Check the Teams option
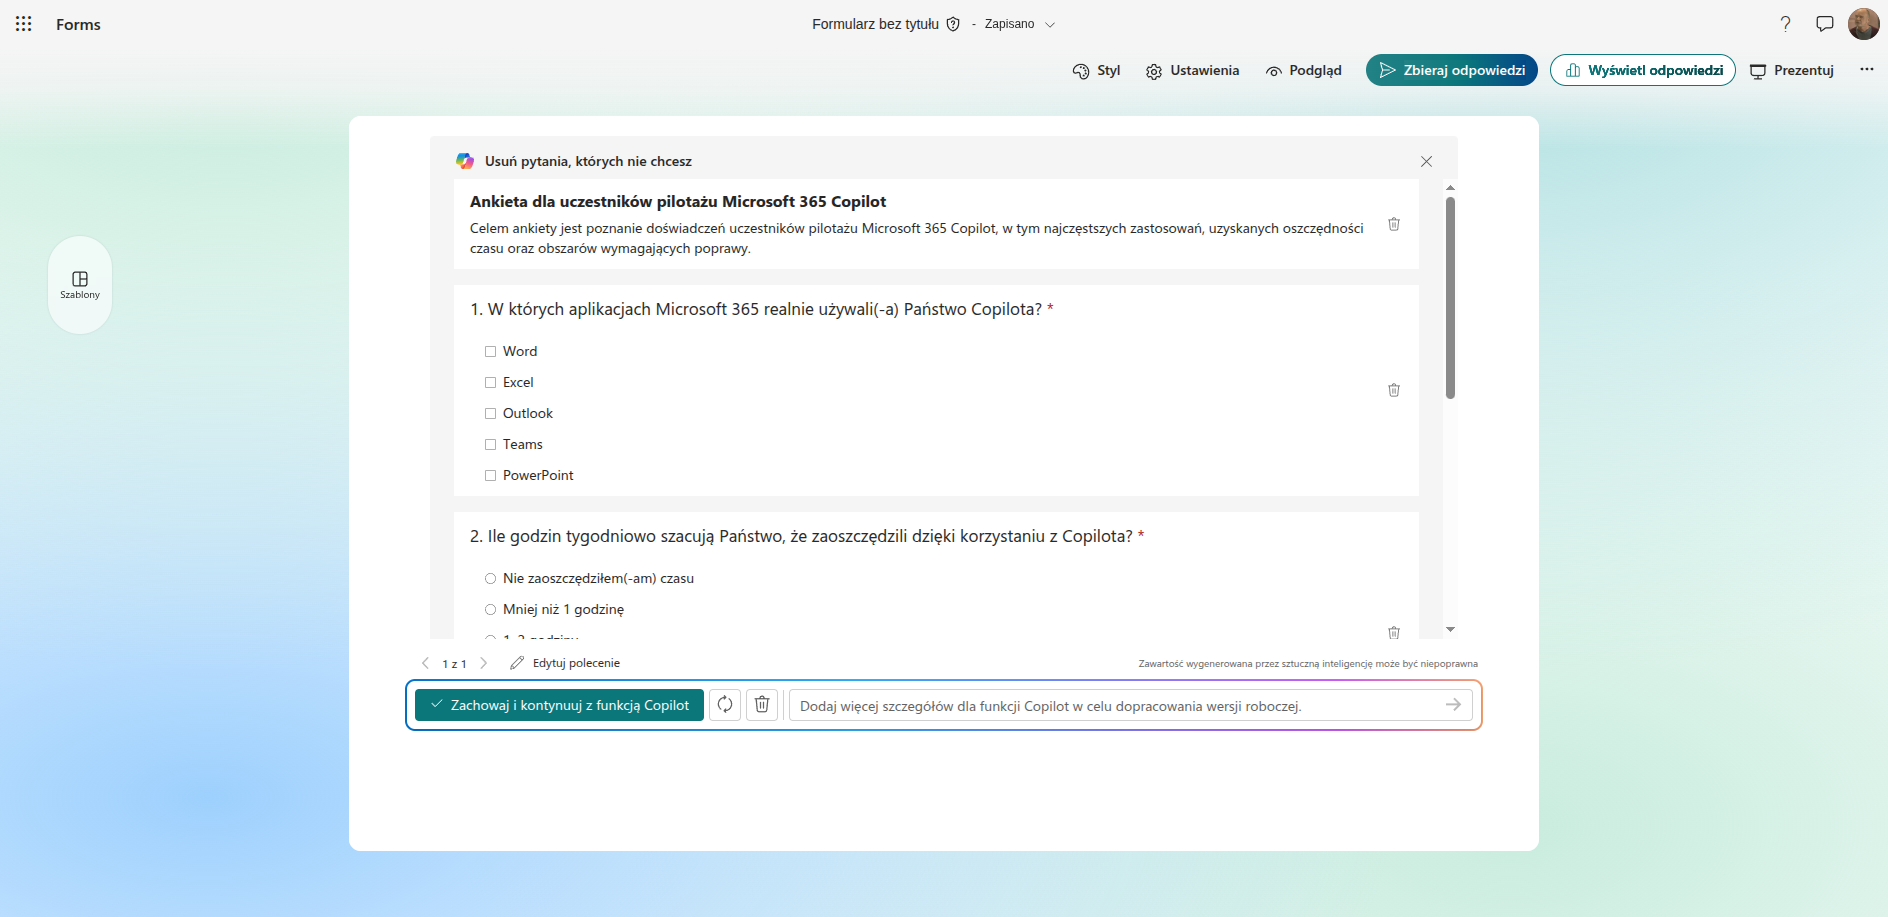This screenshot has height=917, width=1888. pos(490,444)
